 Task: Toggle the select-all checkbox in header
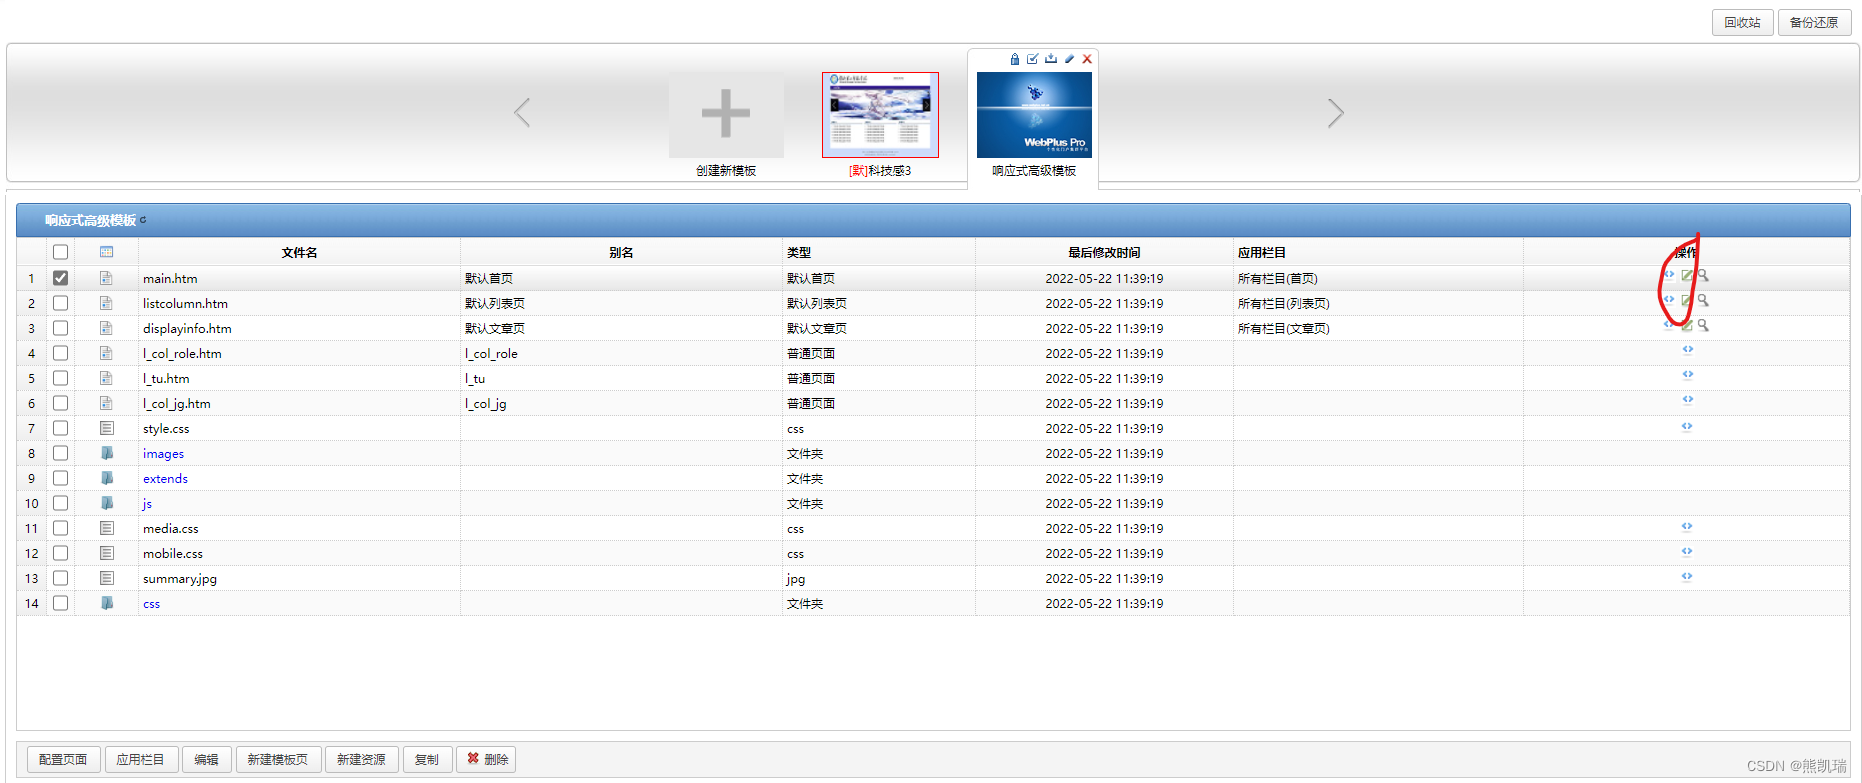[x=61, y=252]
